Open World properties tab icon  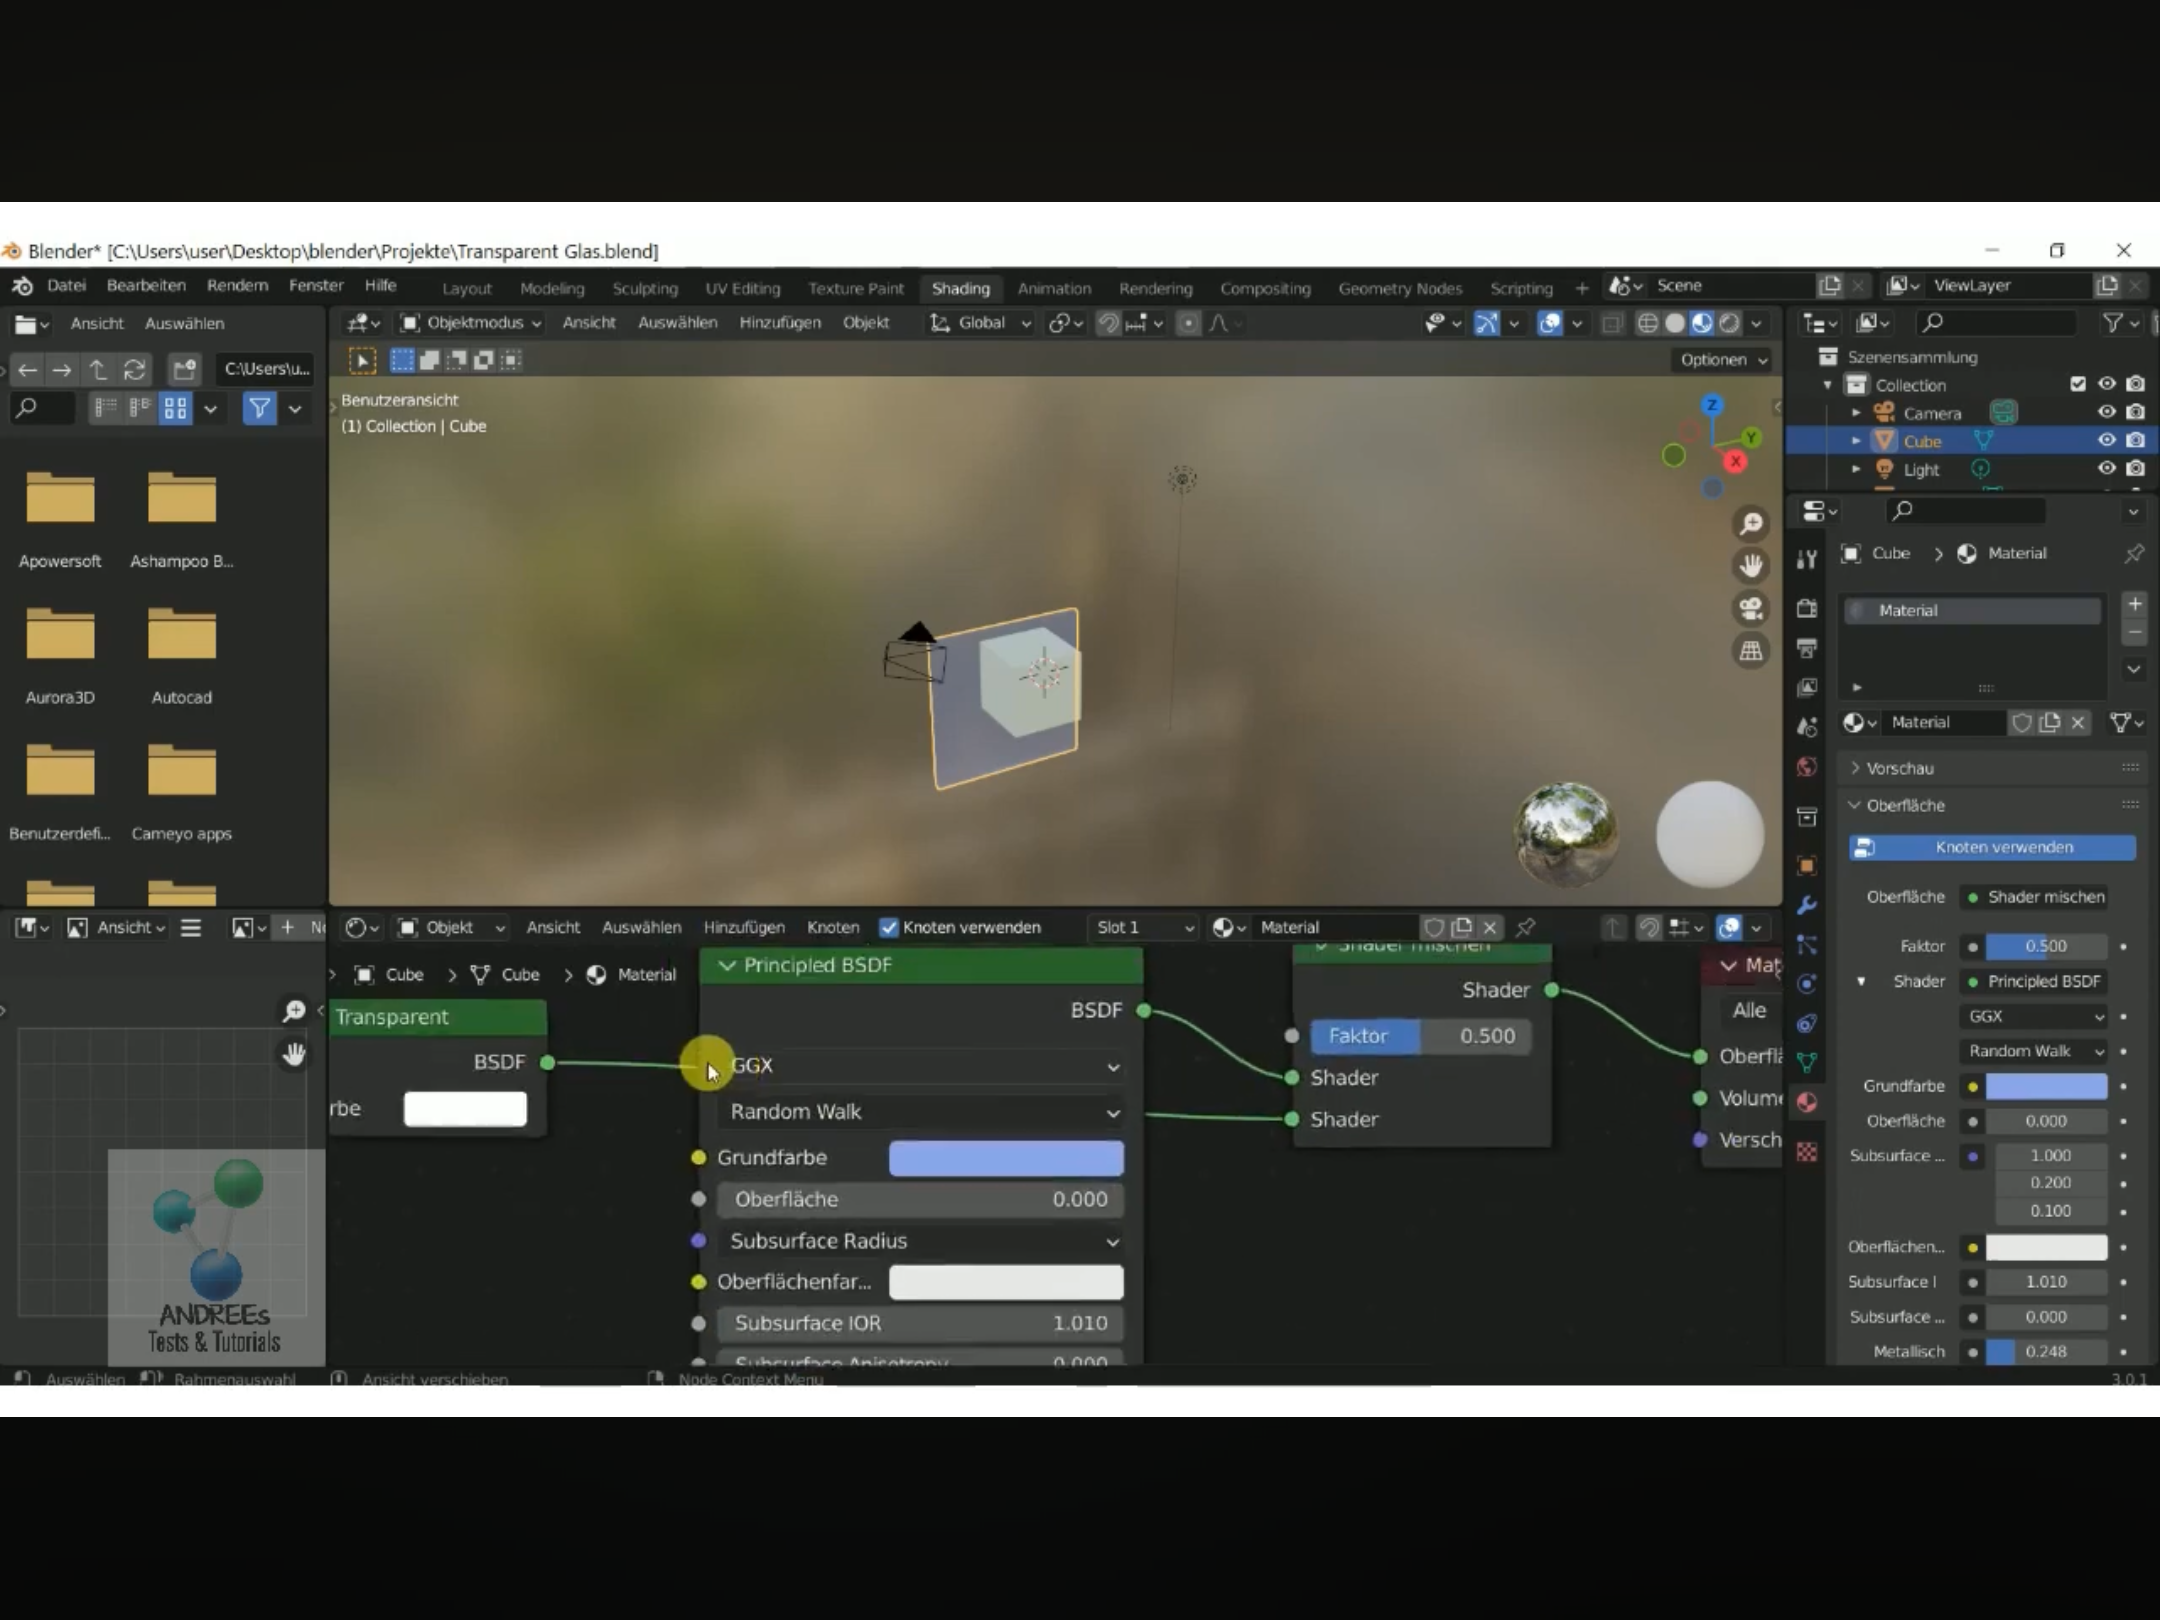(x=1806, y=767)
